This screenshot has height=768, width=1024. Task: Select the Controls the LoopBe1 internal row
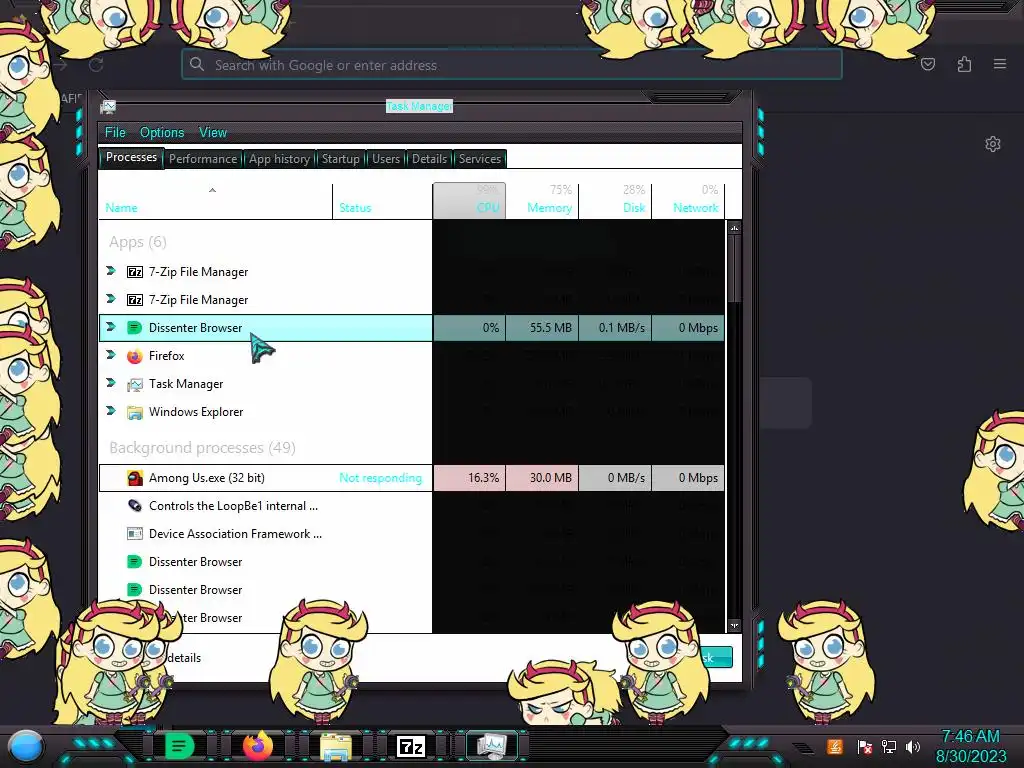click(411, 505)
